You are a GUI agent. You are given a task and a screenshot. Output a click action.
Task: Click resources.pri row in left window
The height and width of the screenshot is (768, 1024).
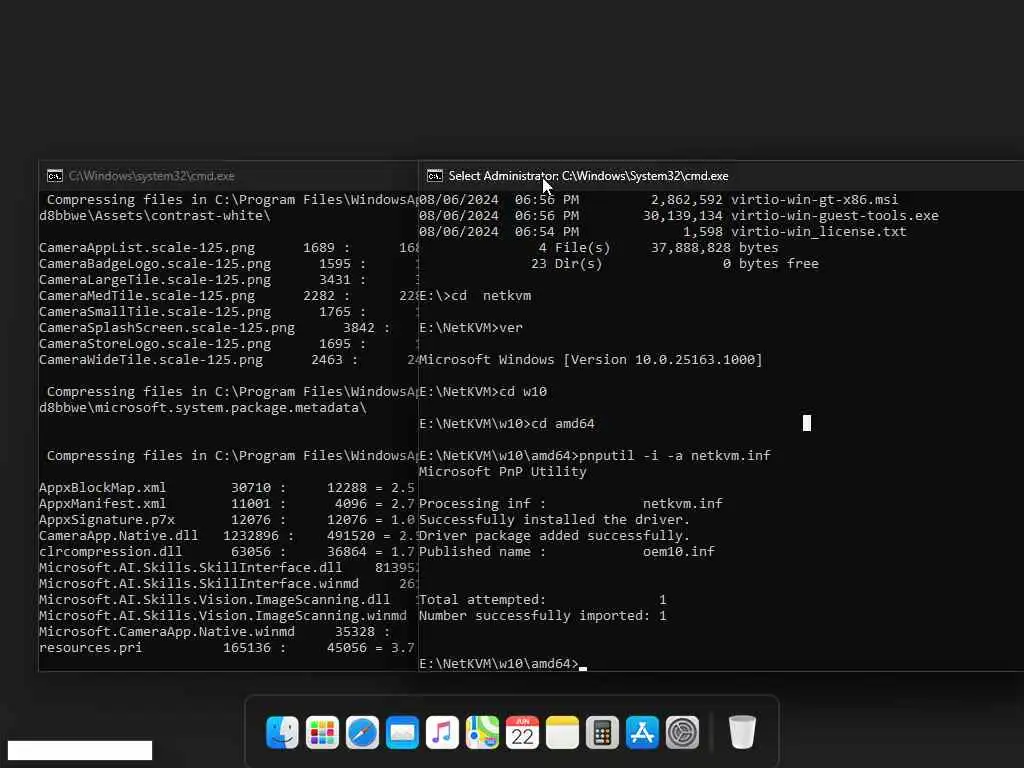(x=227, y=648)
